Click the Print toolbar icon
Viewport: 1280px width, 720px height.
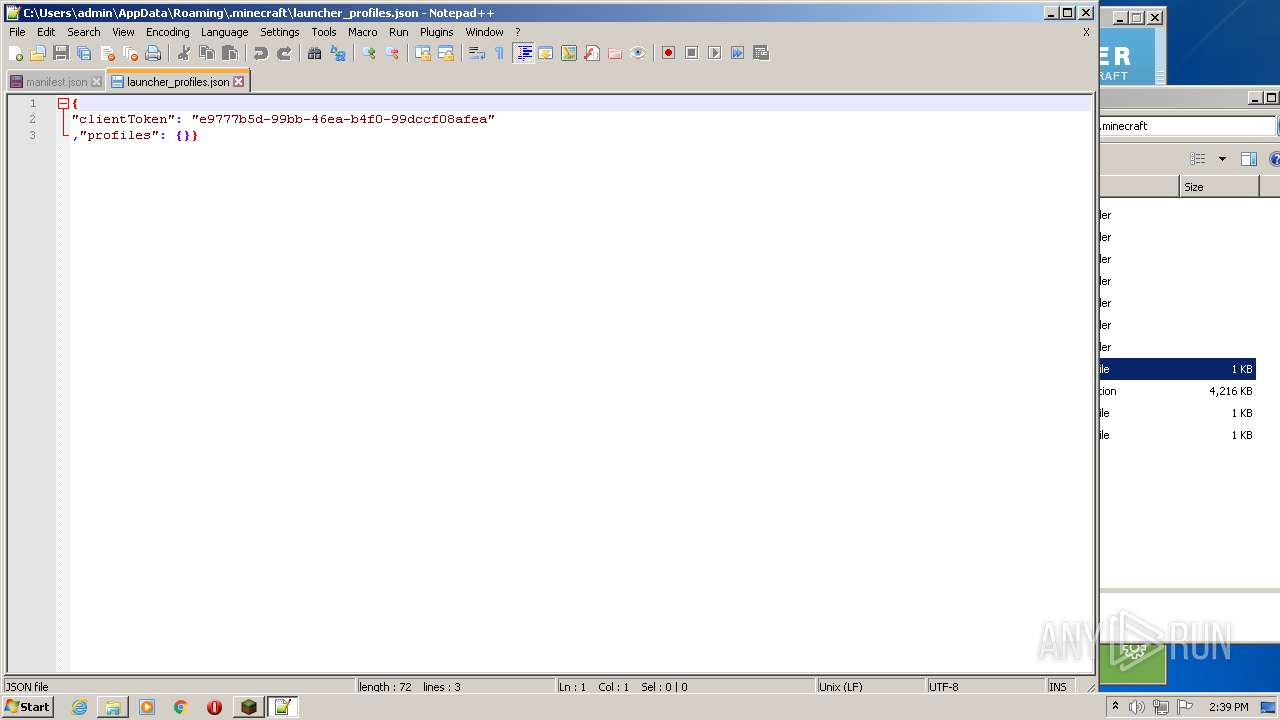click(x=153, y=53)
